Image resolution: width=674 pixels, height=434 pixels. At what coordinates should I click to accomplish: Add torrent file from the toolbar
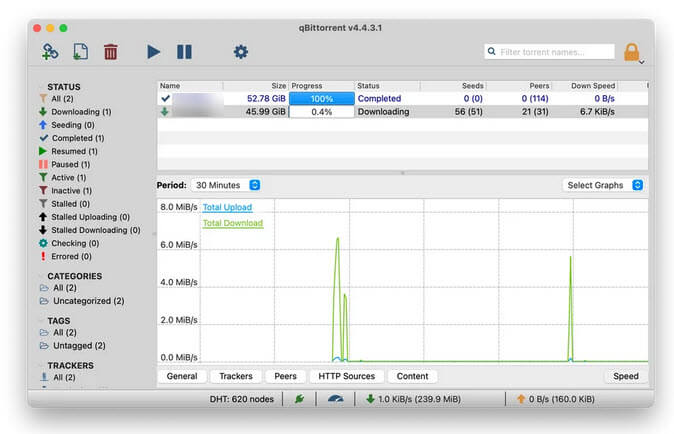[x=80, y=52]
